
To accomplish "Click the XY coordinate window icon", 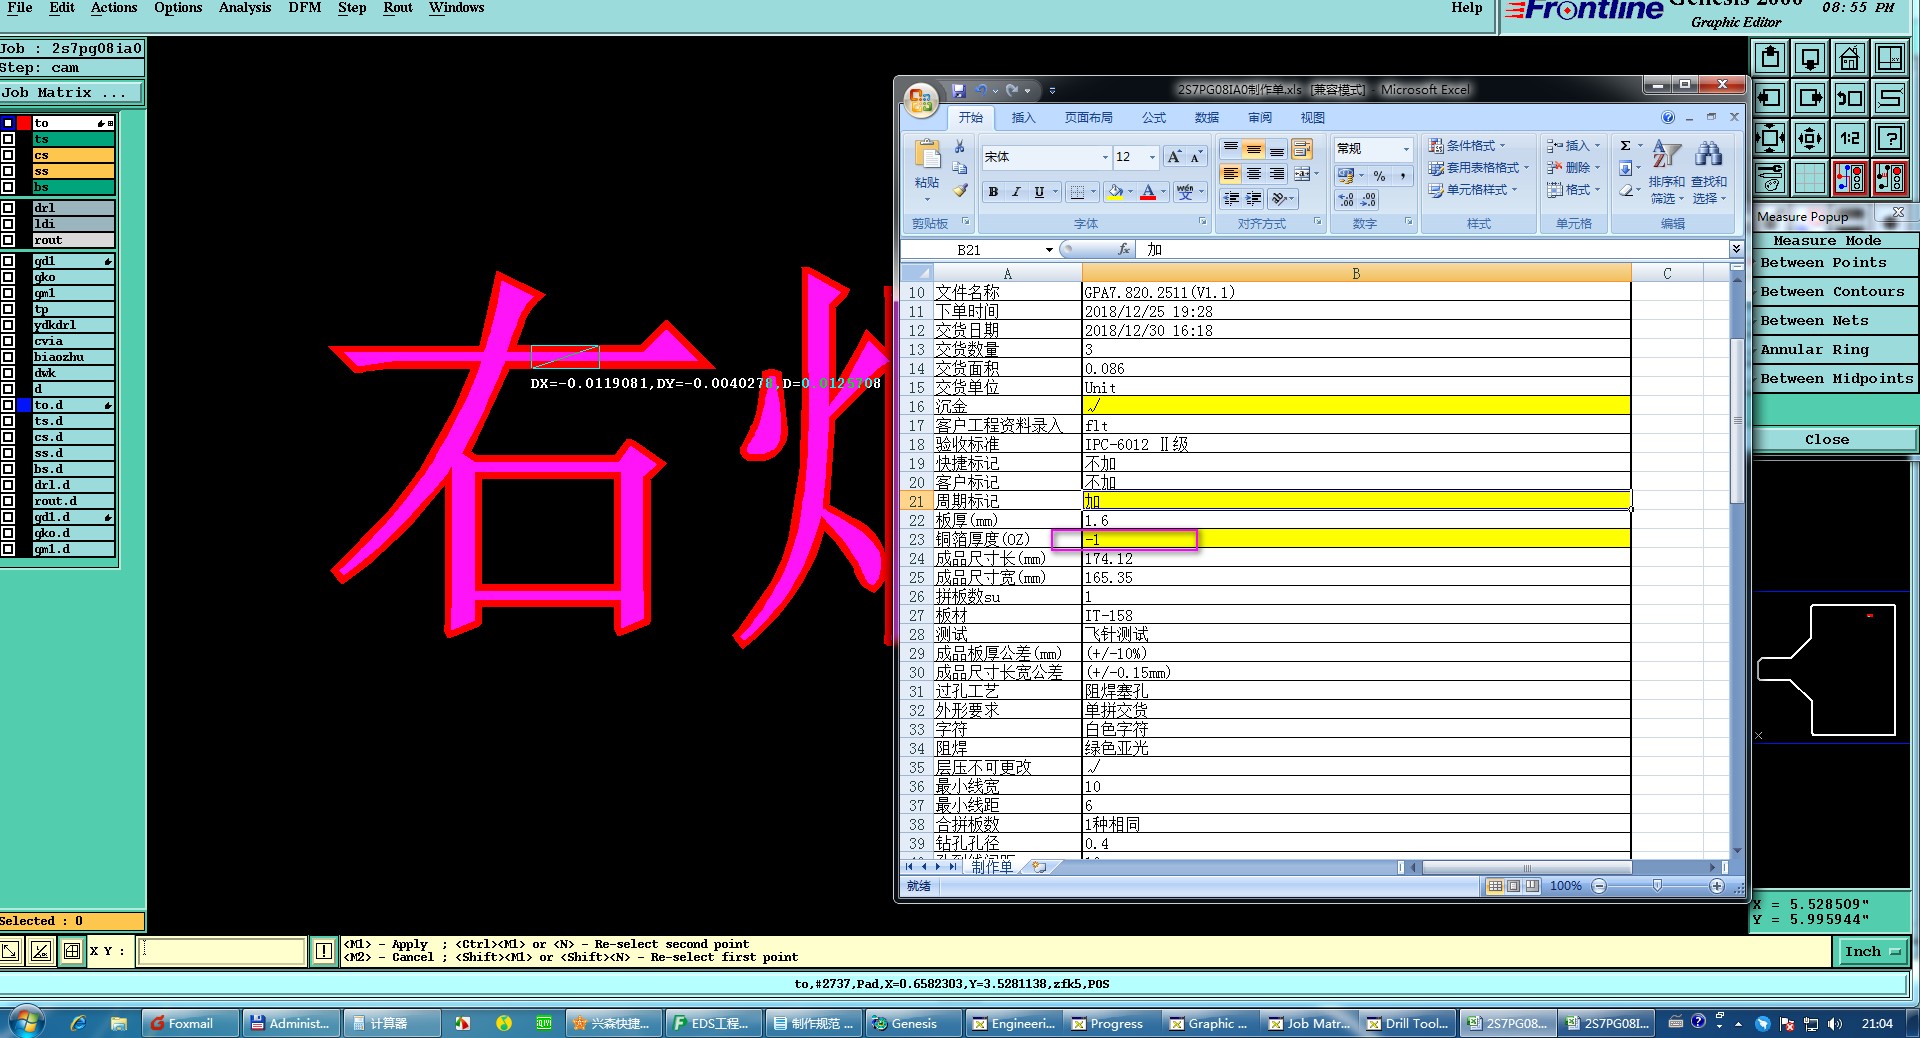I will (1890, 59).
